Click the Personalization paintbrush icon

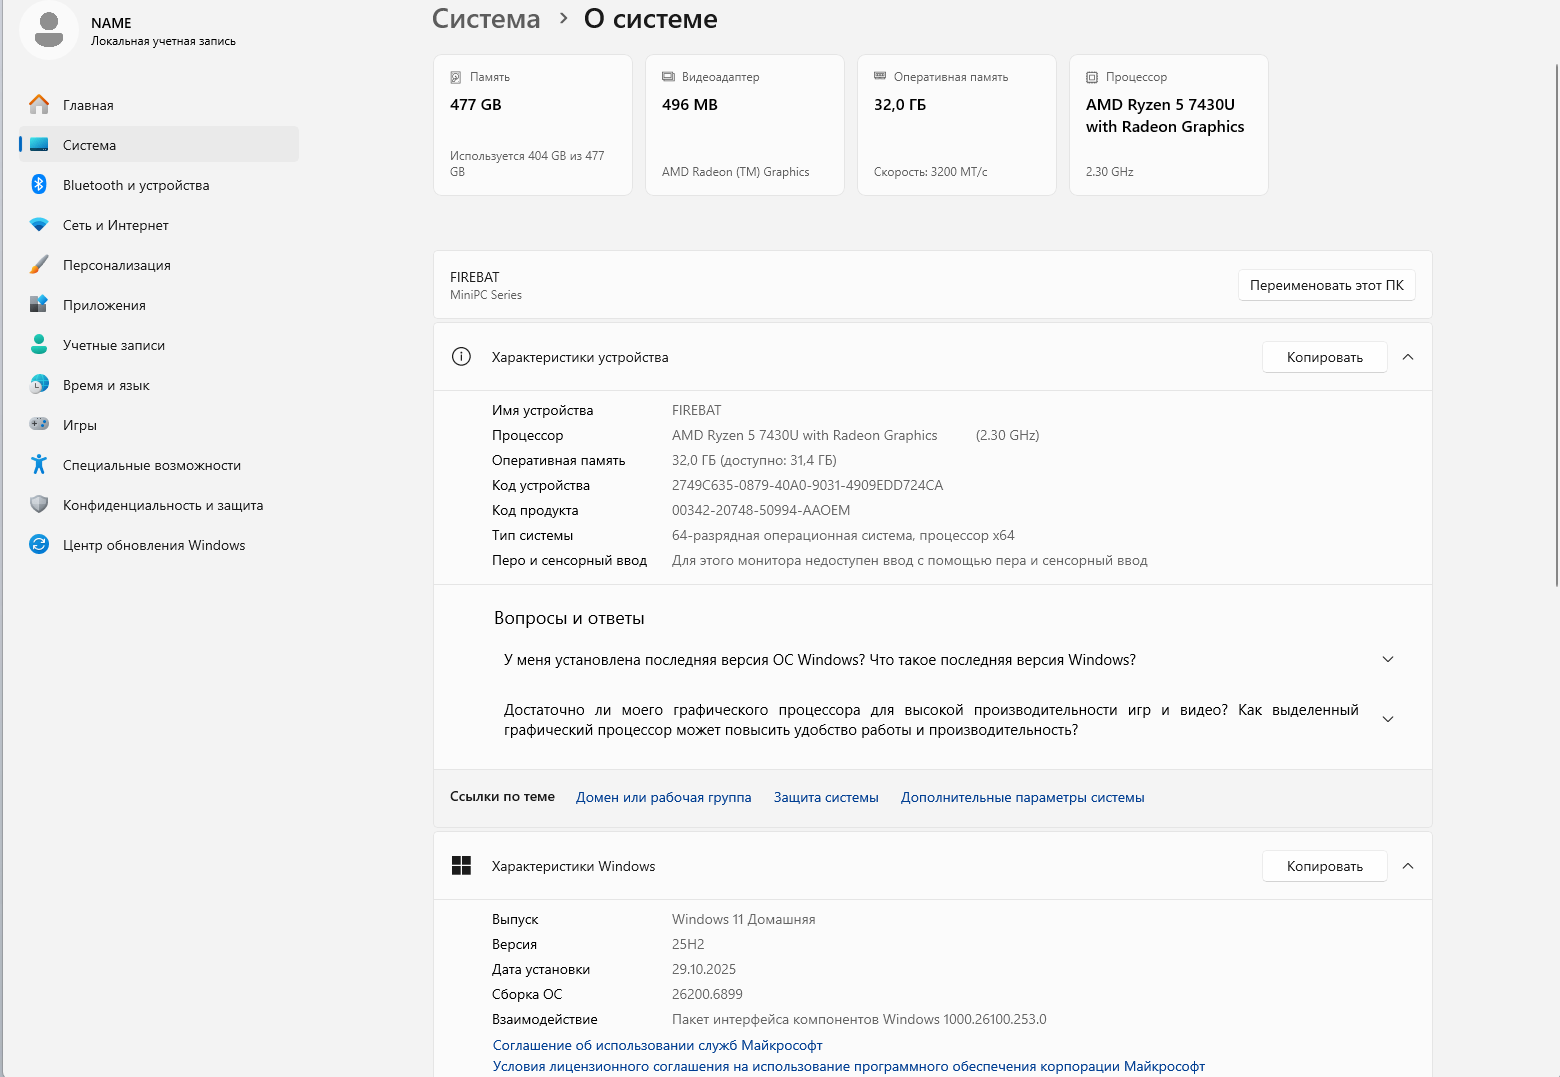coord(39,265)
